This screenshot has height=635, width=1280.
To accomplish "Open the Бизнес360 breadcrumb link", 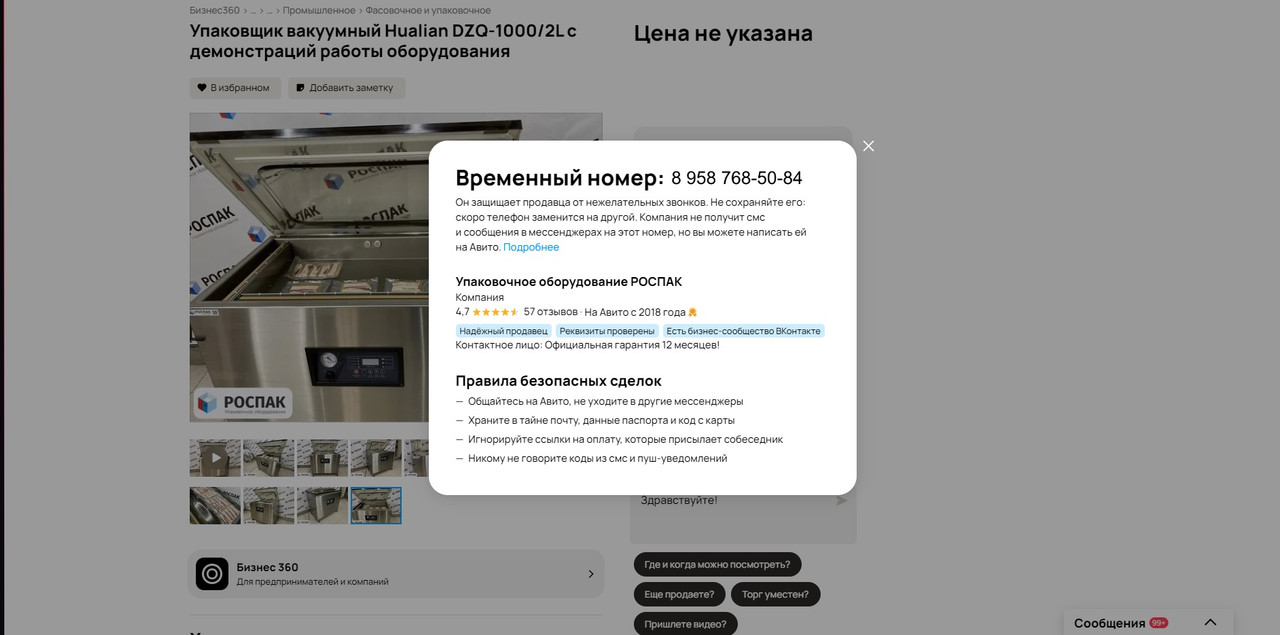I will click(214, 10).
